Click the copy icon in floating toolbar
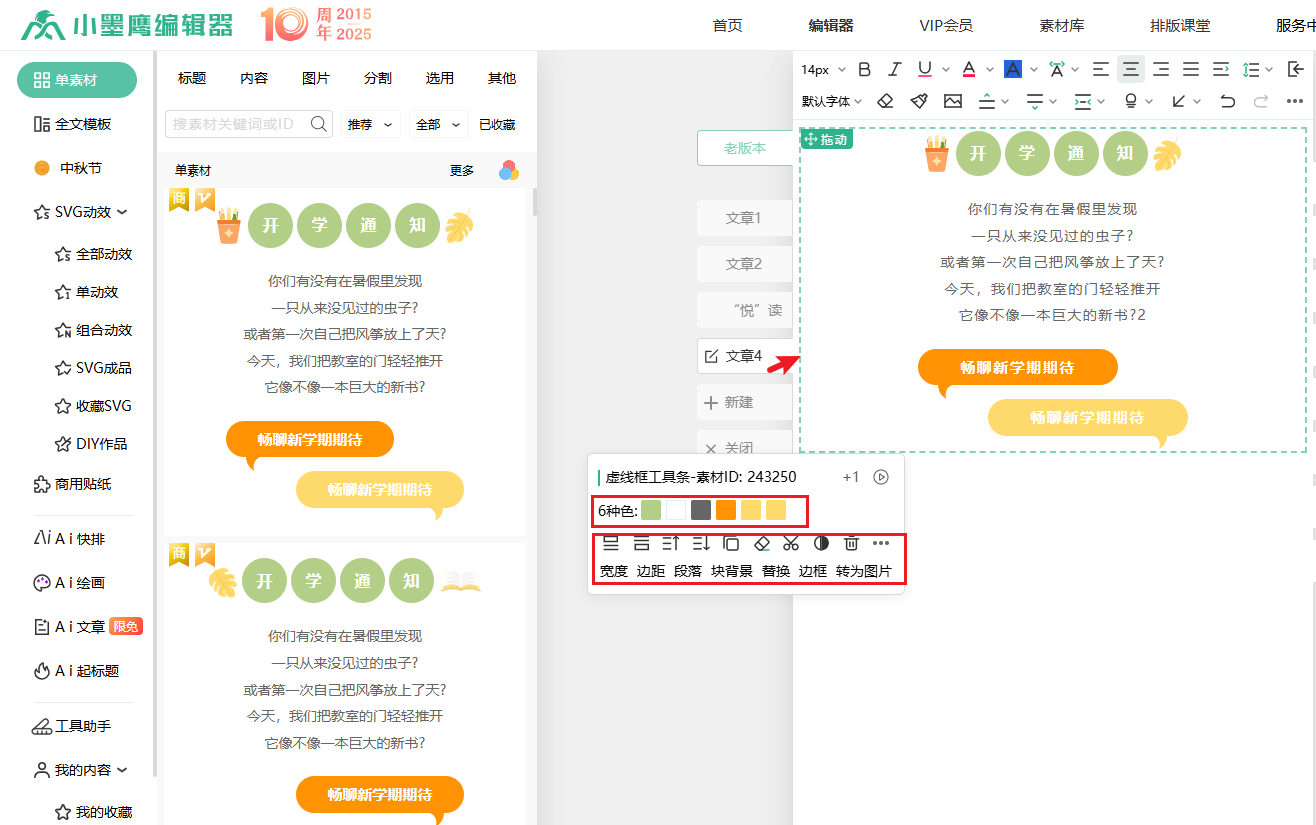This screenshot has height=825, width=1316. tap(731, 543)
